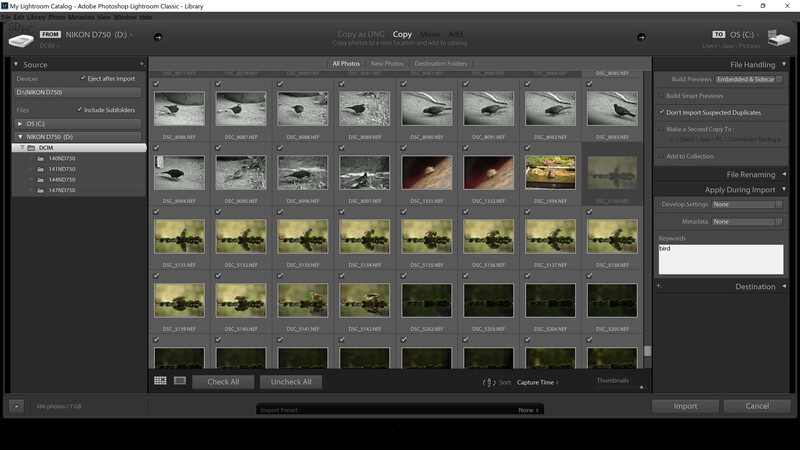Click into the Keywords text field
800x450 pixels.
pos(720,259)
